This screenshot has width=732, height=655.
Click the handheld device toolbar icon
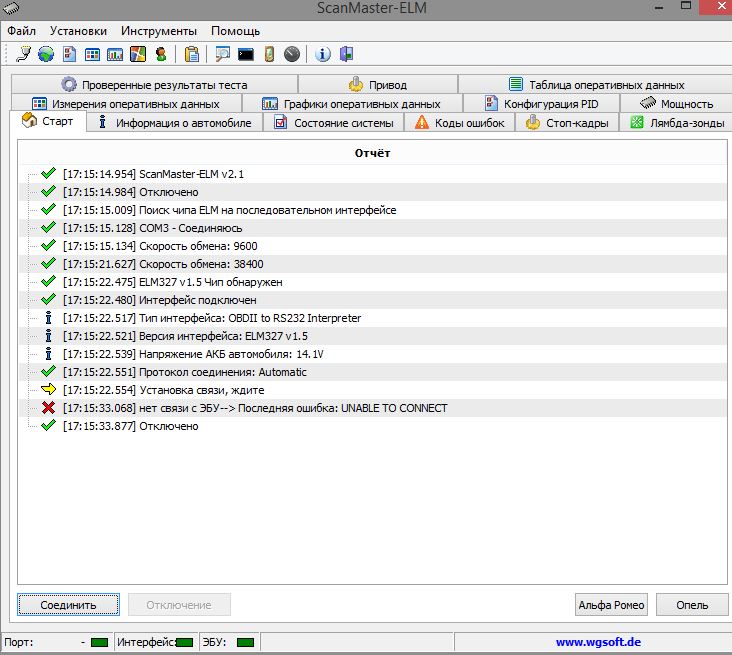click(269, 54)
